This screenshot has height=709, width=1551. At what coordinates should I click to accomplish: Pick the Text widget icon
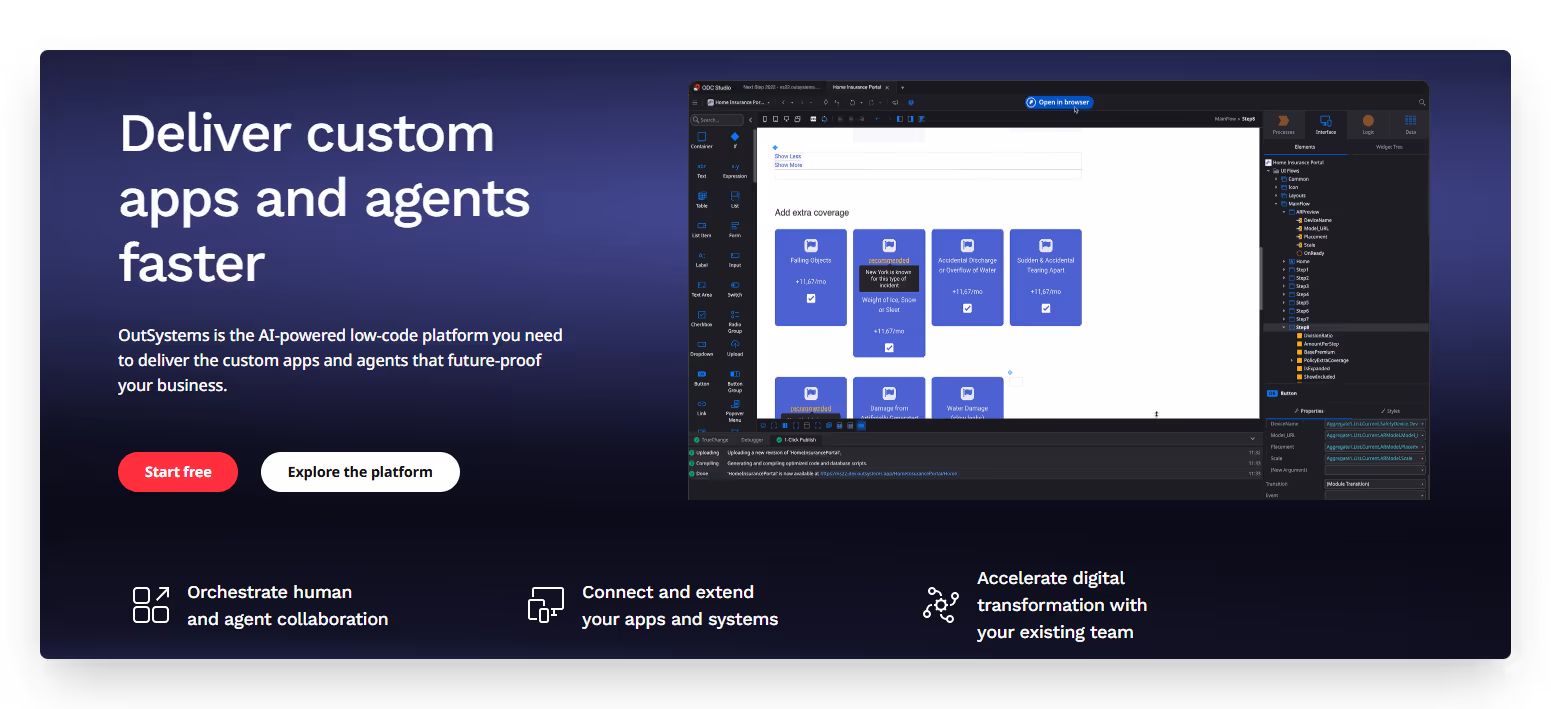pos(701,166)
